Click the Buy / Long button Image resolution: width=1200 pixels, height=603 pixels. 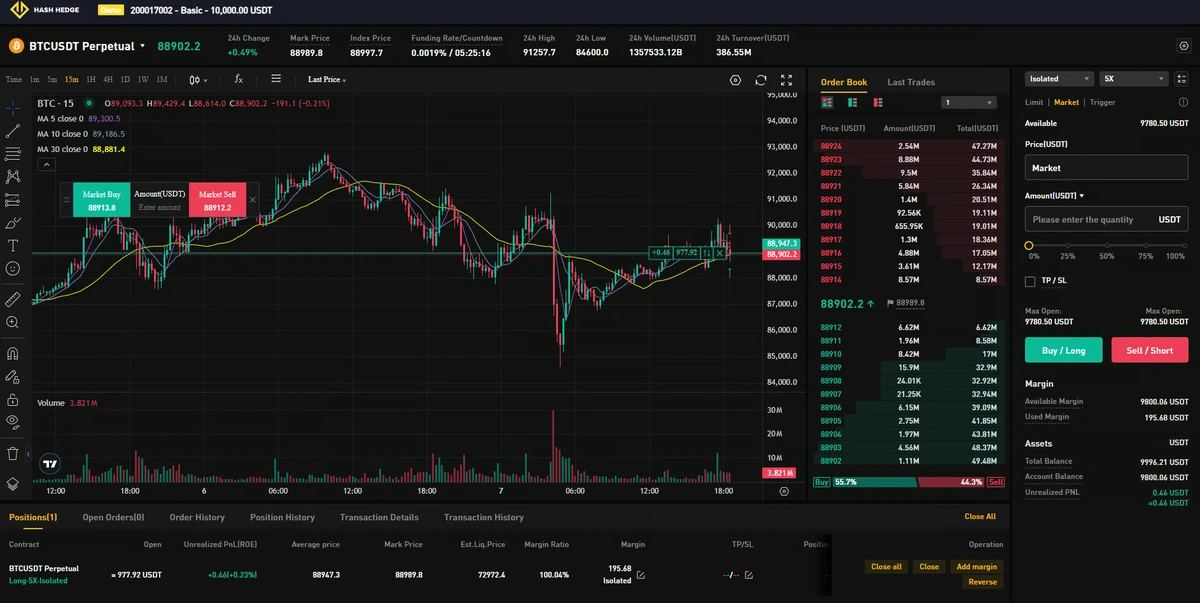point(1063,350)
